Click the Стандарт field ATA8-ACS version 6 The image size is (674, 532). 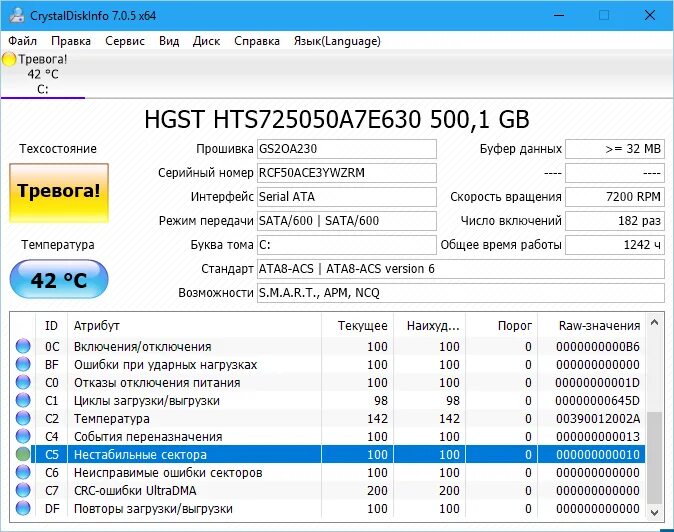[461, 269]
